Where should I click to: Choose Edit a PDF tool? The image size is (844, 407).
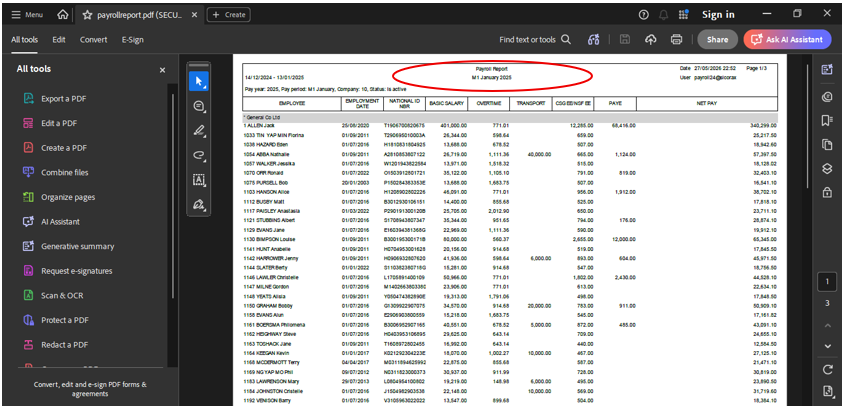click(59, 123)
